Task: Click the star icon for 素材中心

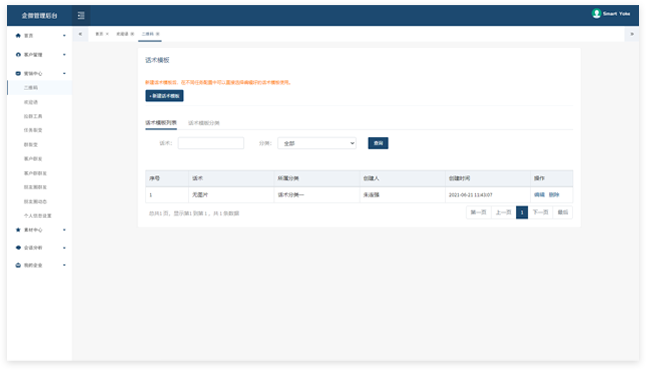Action: point(18,230)
